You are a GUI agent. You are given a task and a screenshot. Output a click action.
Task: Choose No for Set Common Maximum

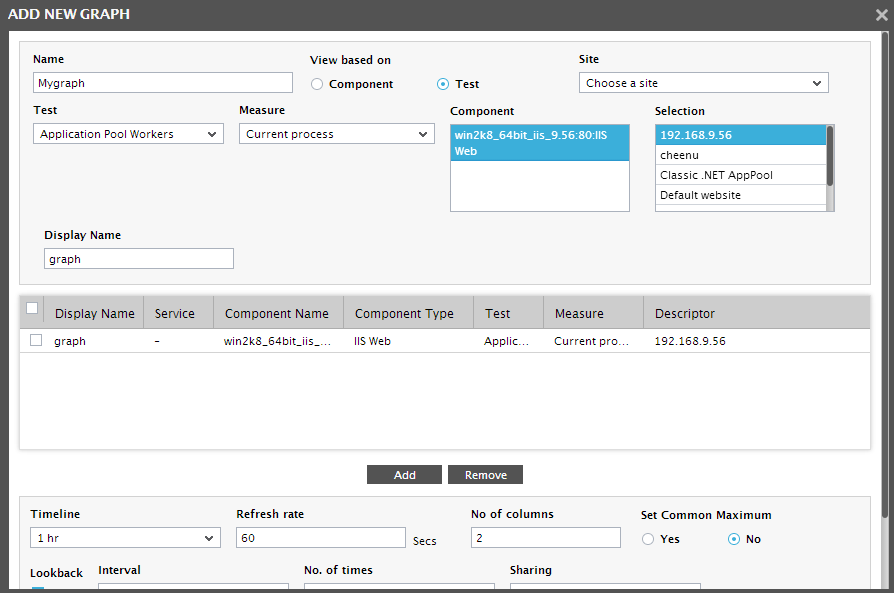click(x=734, y=539)
